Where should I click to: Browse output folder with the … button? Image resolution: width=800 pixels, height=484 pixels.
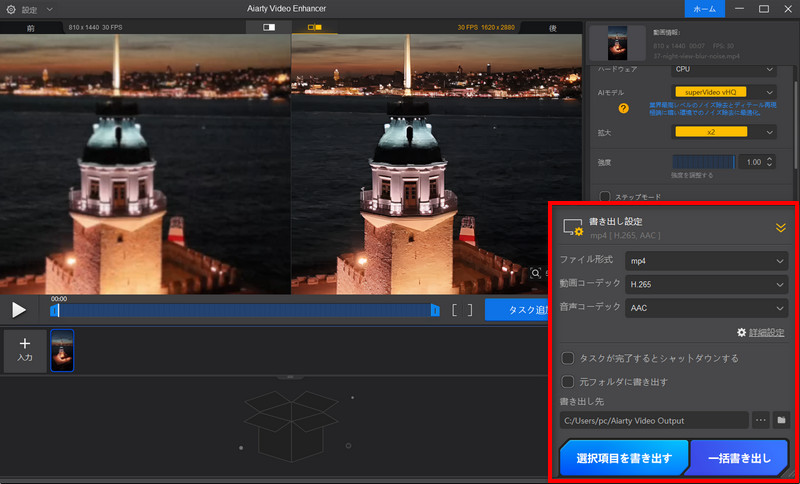coord(761,420)
